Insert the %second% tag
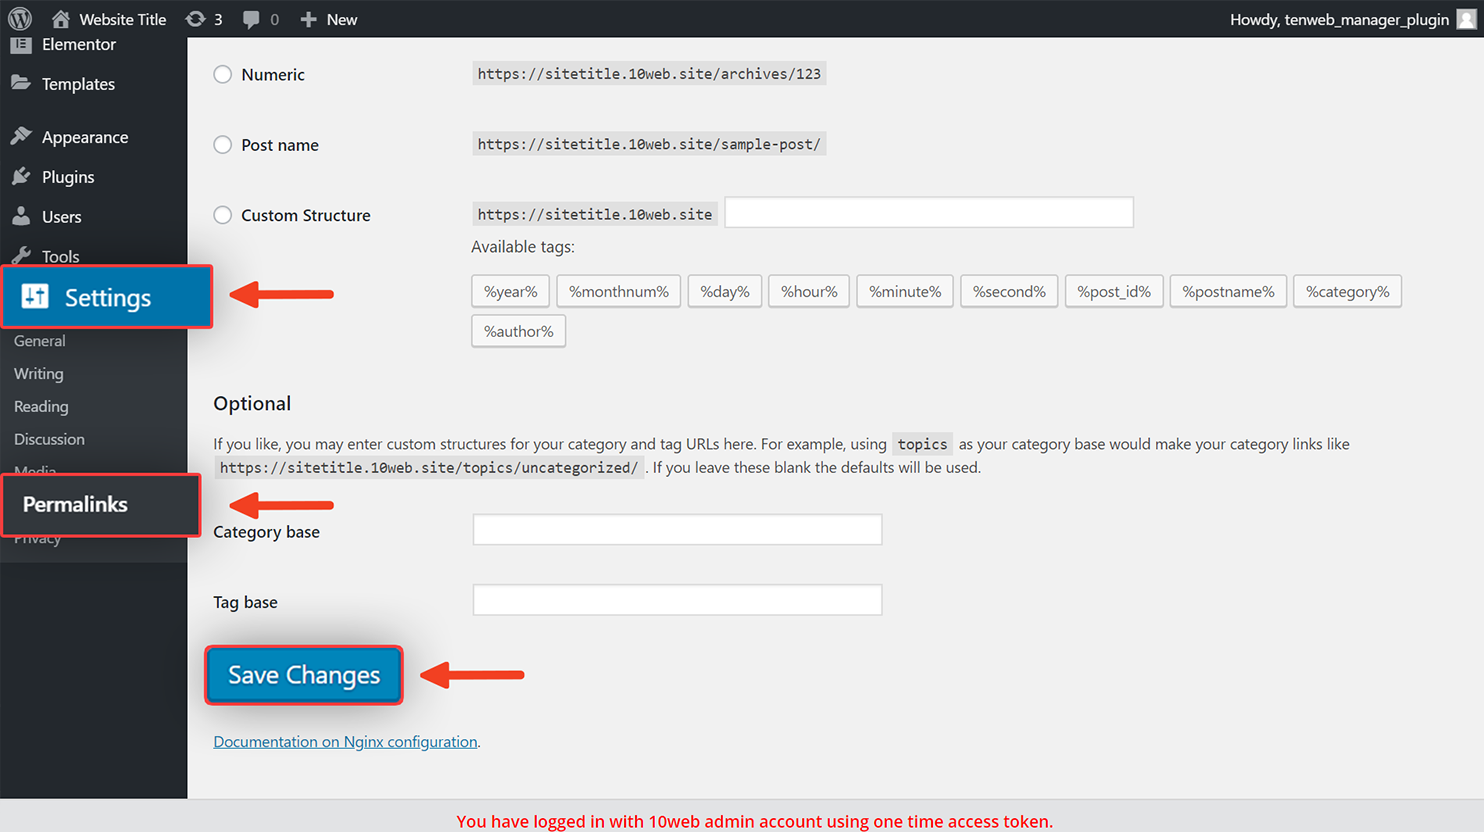Image resolution: width=1484 pixels, height=832 pixels. tap(1009, 291)
